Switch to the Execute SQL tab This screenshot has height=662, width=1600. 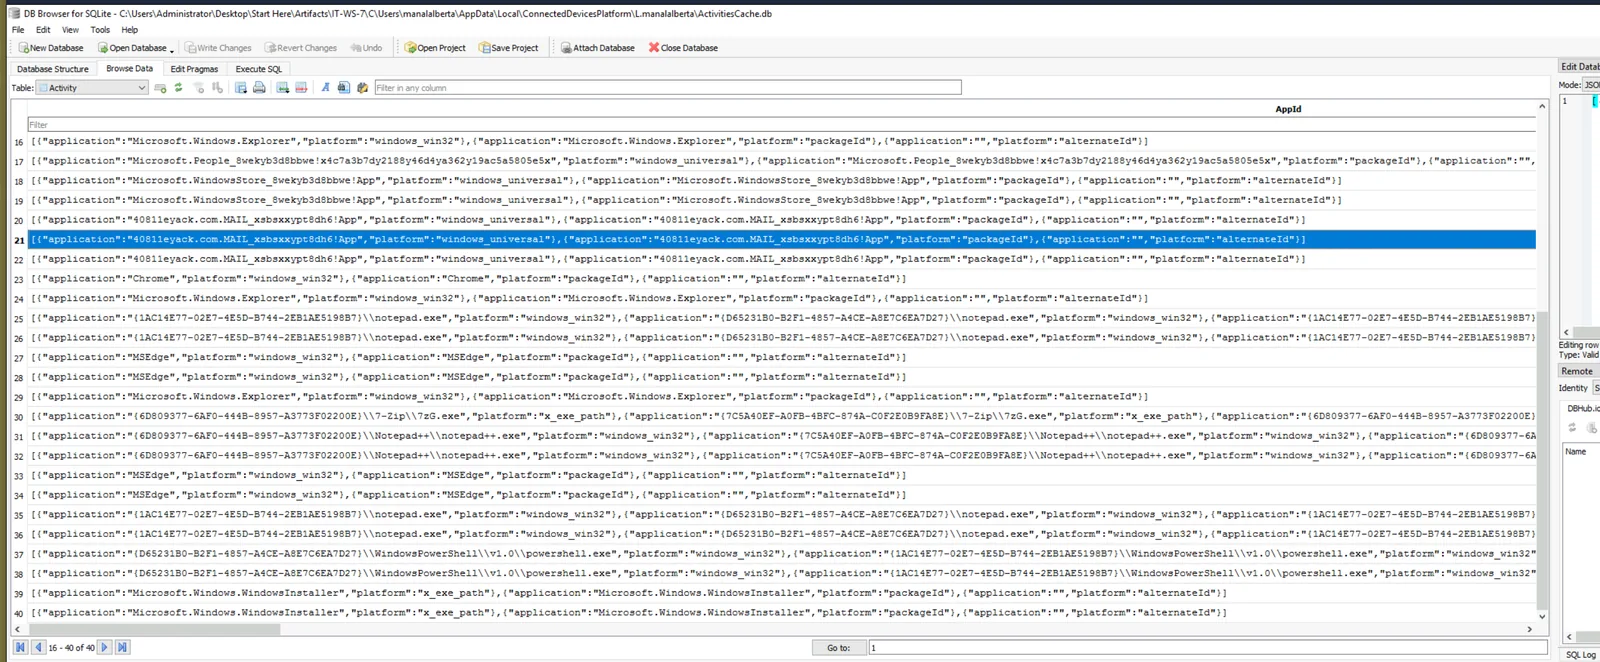tap(259, 69)
